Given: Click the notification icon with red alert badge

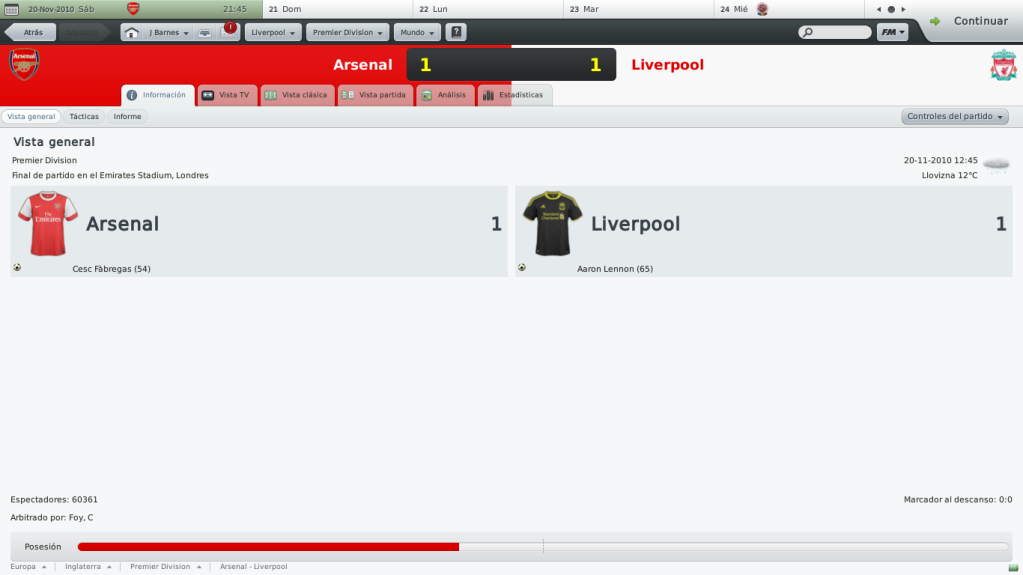Looking at the screenshot, I should click(228, 31).
